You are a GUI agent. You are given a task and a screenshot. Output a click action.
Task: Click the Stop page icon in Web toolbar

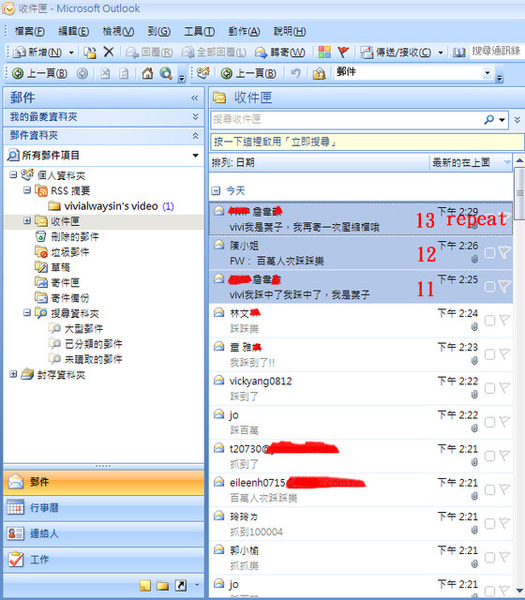coord(105,73)
